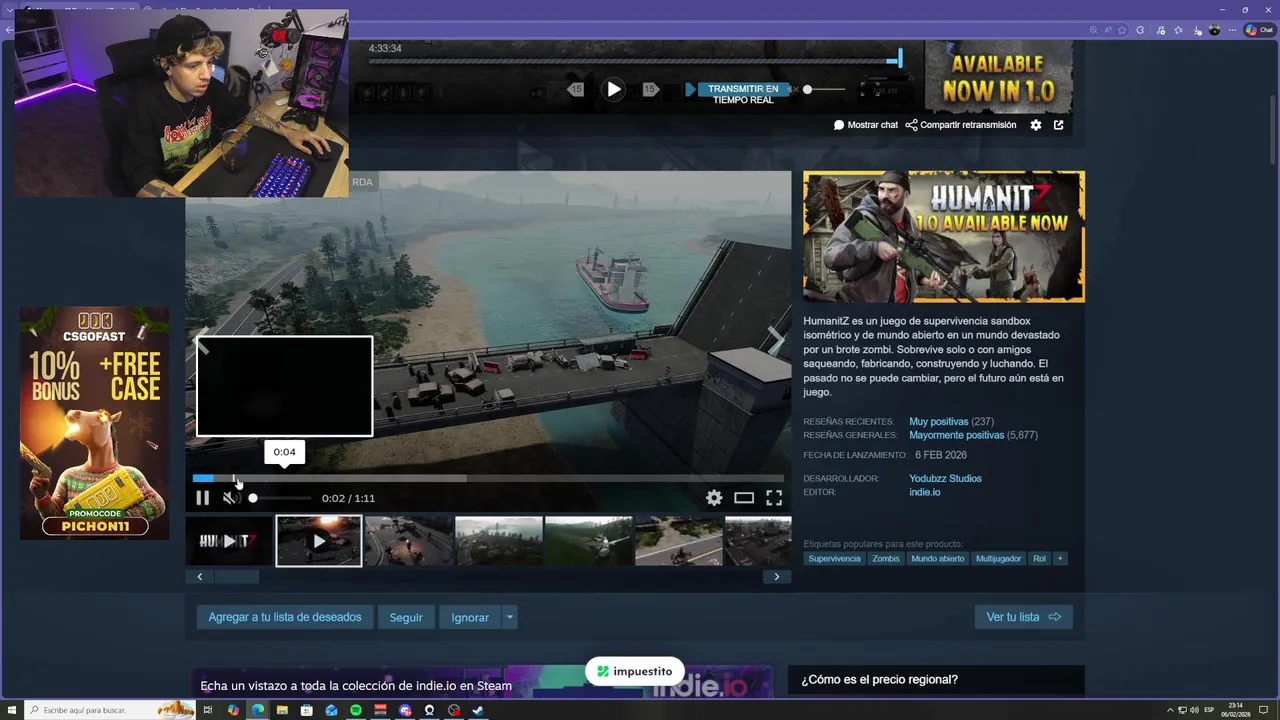Seek on the trailer progress bar
This screenshot has width=1280, height=720.
coord(488,478)
